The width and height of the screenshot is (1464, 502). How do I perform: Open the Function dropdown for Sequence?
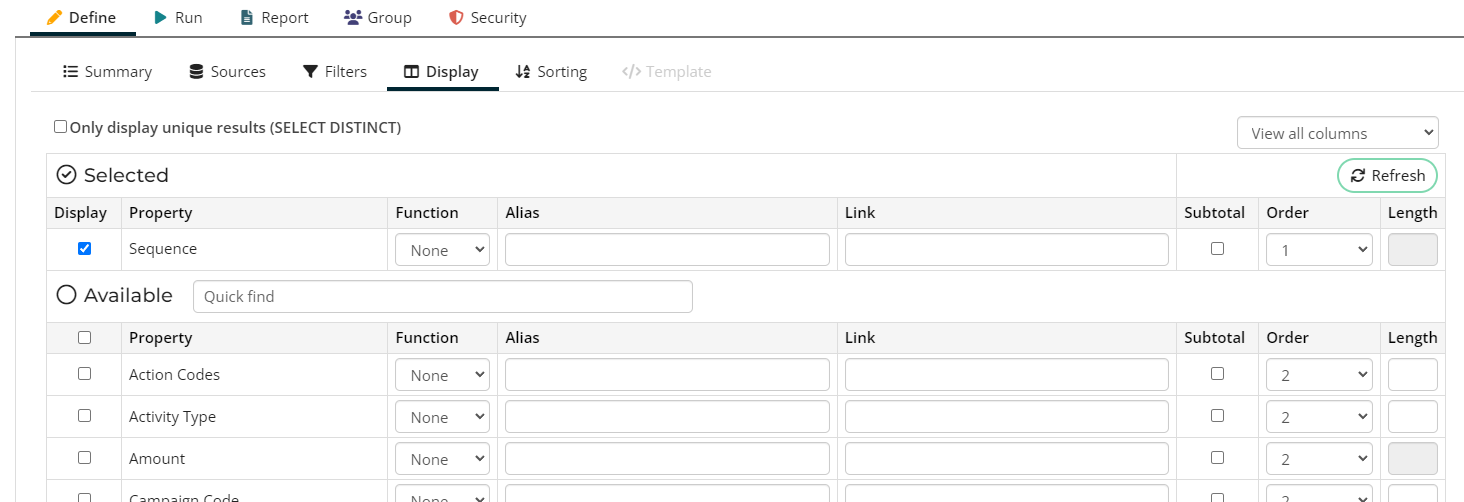pos(442,250)
